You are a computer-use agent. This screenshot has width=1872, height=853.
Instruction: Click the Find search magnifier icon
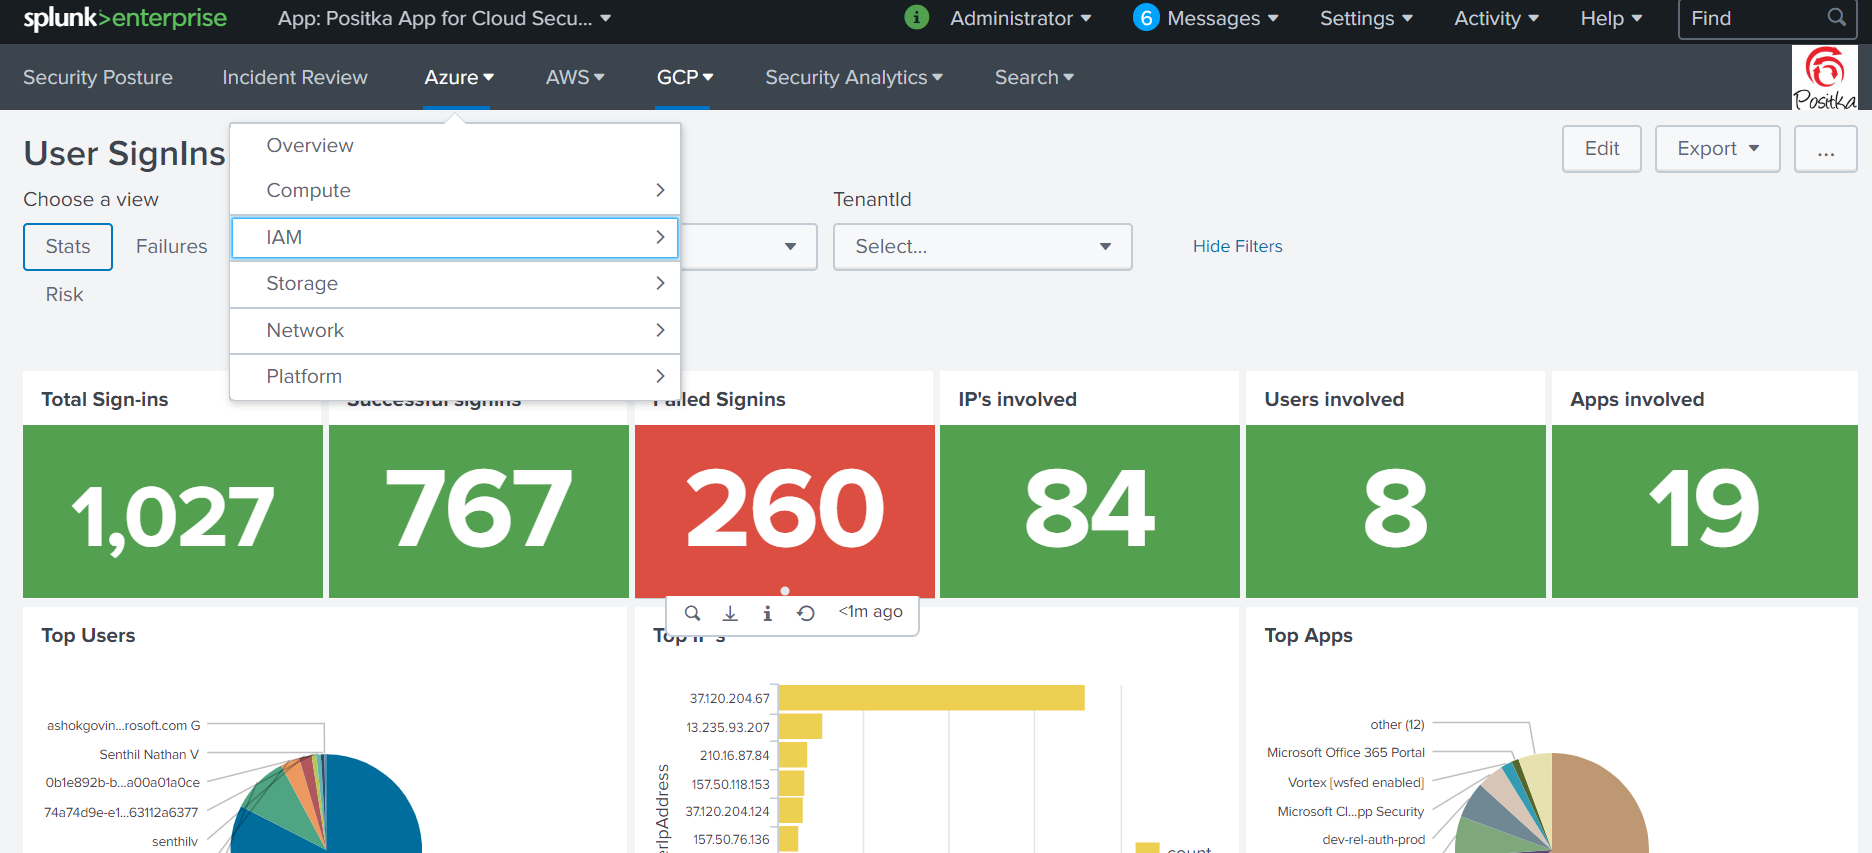pyautogui.click(x=1836, y=18)
